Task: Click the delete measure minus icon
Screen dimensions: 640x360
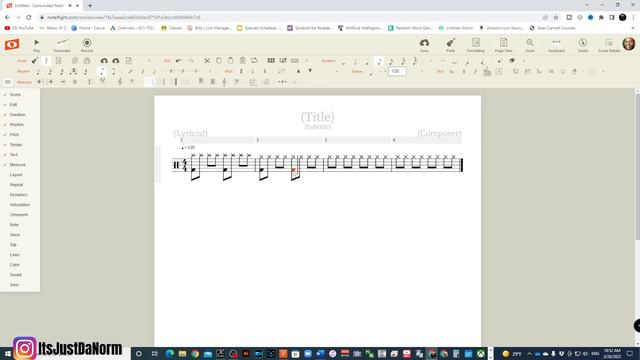Action: point(63,82)
